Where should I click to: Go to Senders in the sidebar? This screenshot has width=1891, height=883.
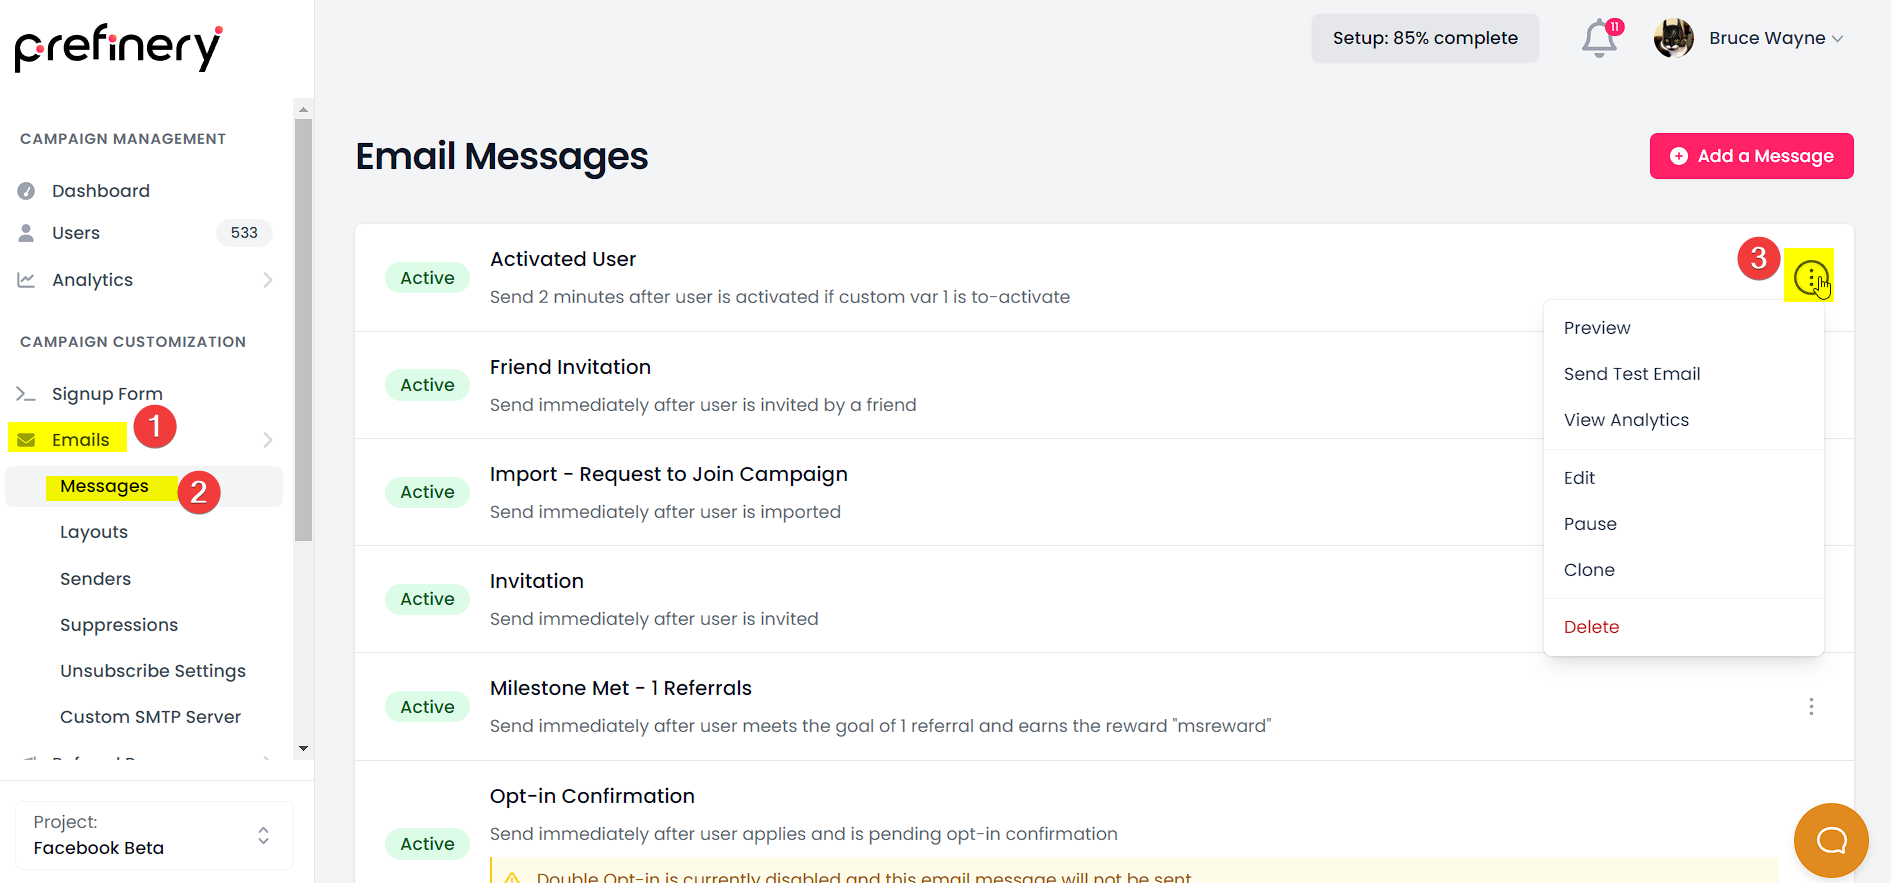tap(95, 579)
